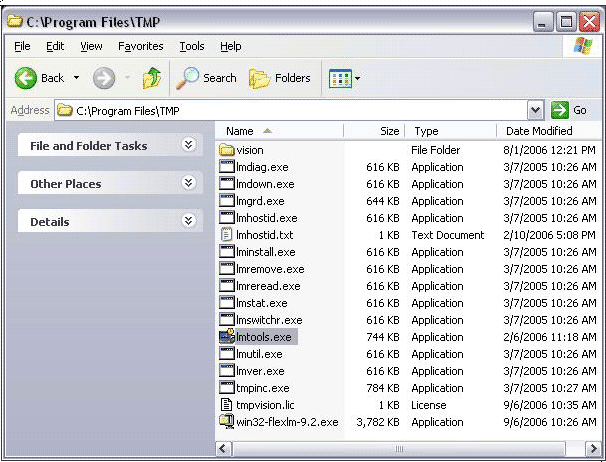Select the tmpvision.lic license file
The width and height of the screenshot is (606, 462).
[265, 405]
